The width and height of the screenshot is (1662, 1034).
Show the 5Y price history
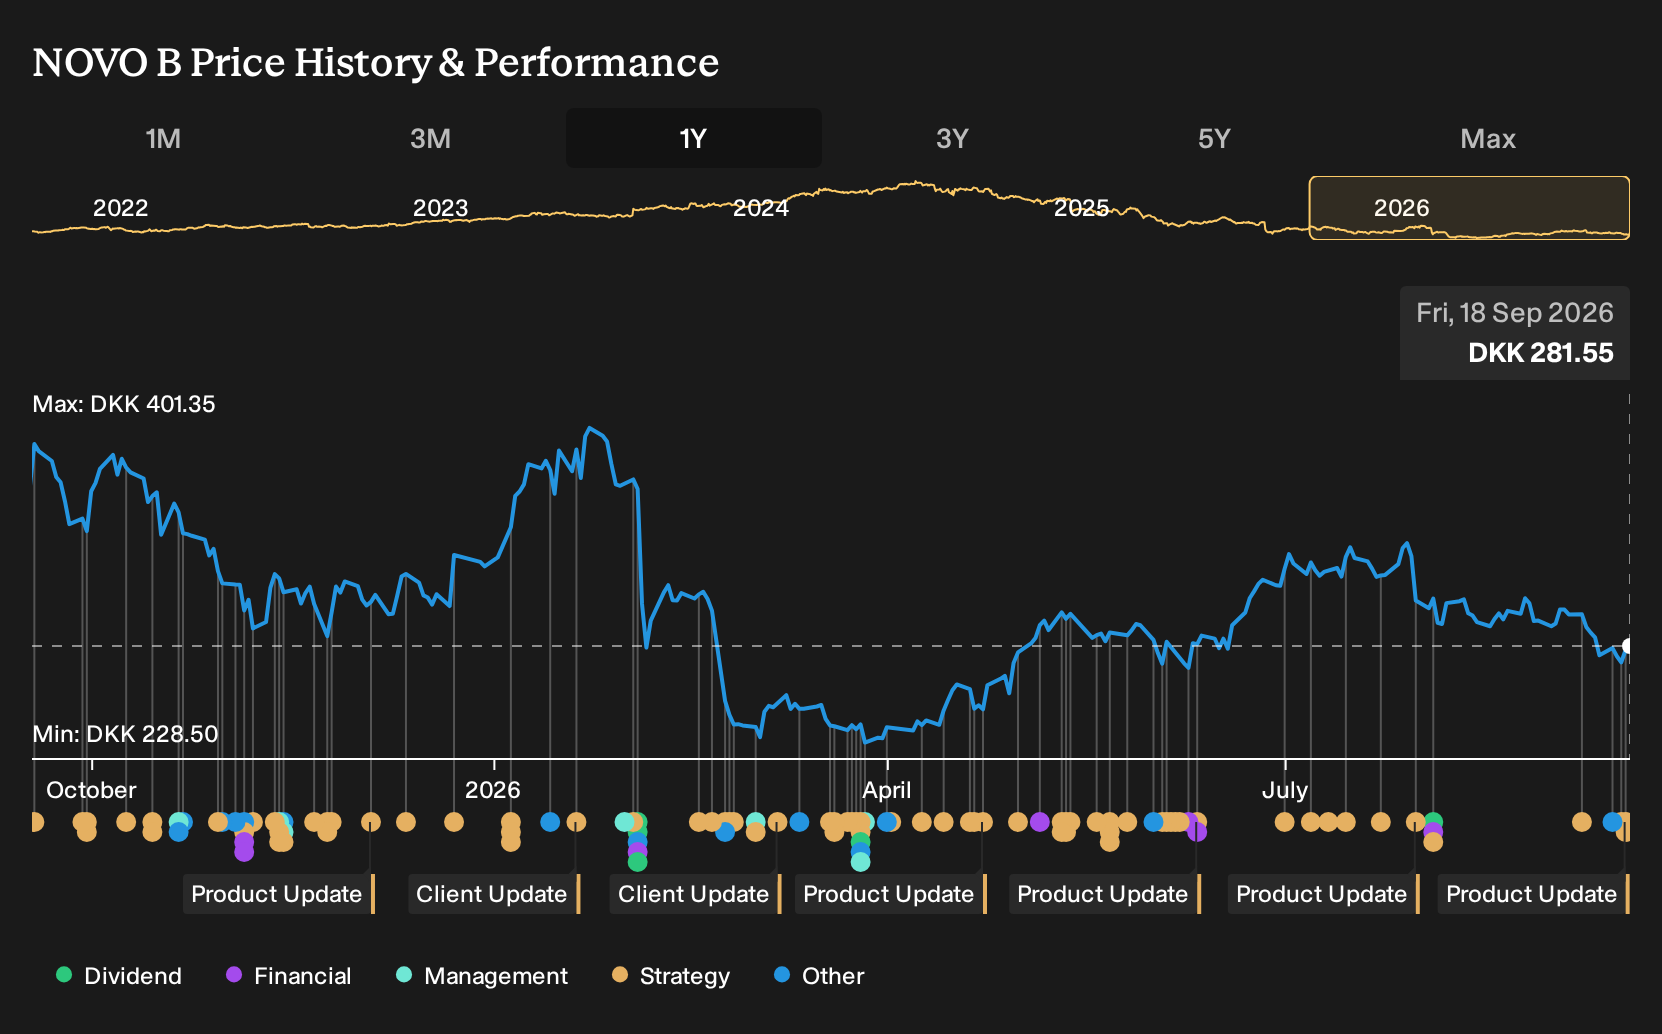pyautogui.click(x=1214, y=139)
